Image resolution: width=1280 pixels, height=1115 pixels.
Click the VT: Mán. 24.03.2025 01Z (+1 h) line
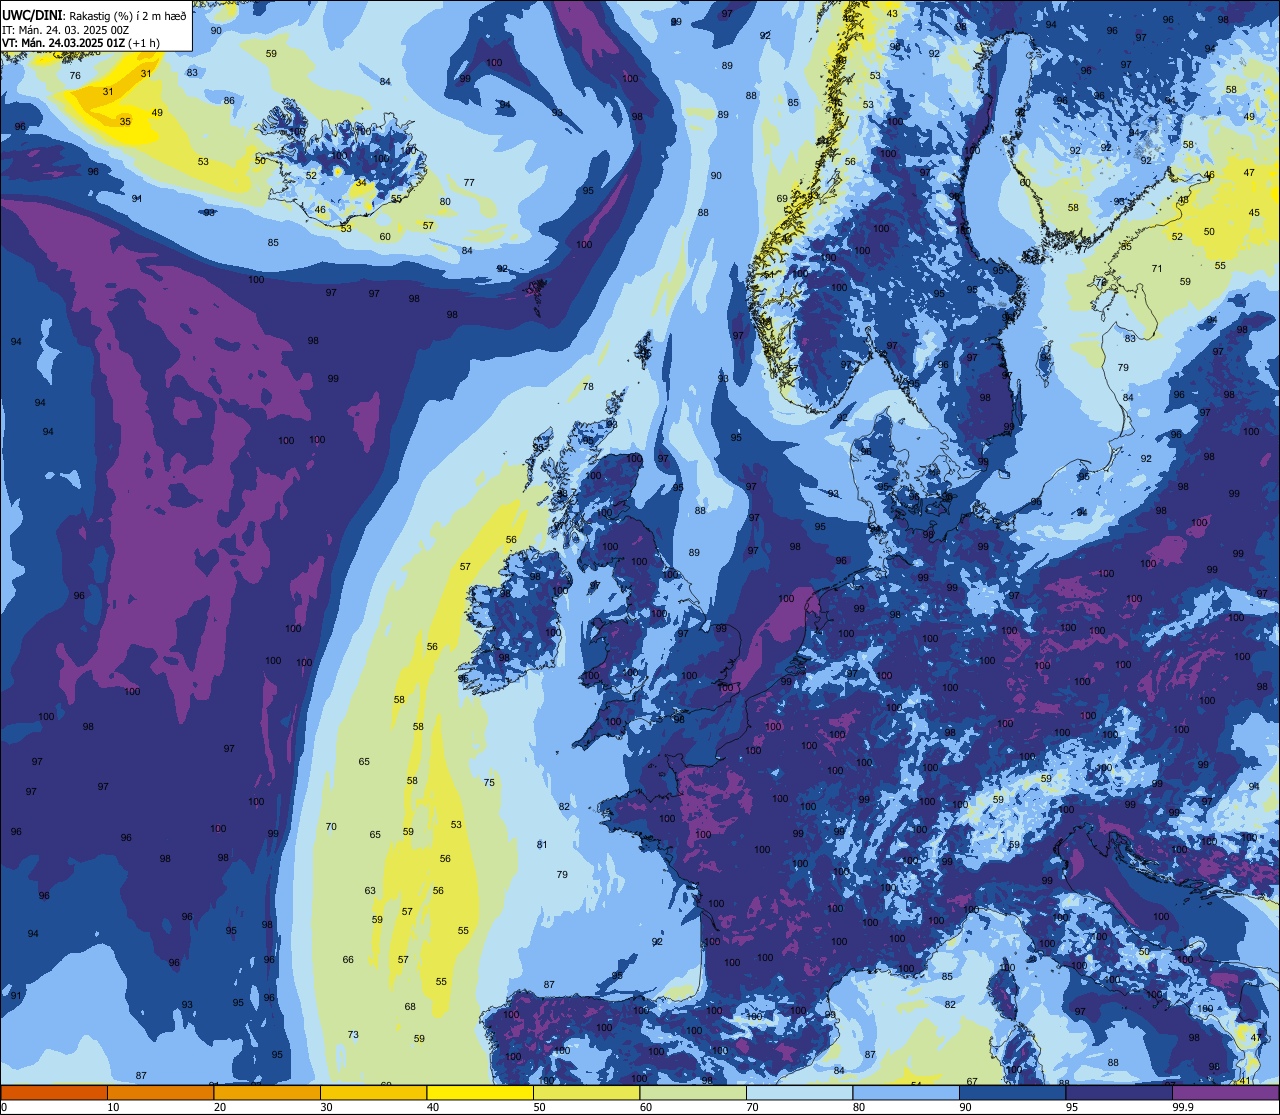[x=81, y=43]
